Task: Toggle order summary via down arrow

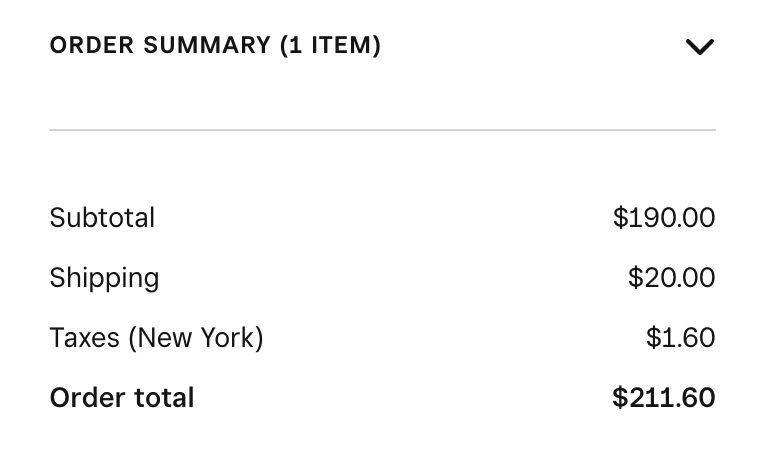Action: coord(699,46)
